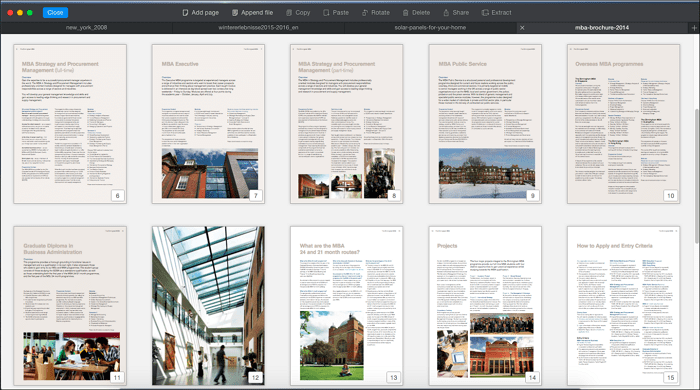Image resolution: width=700 pixels, height=390 pixels.
Task: Open the wintererlebnisse2015-2016_en tab
Action: (x=258, y=28)
